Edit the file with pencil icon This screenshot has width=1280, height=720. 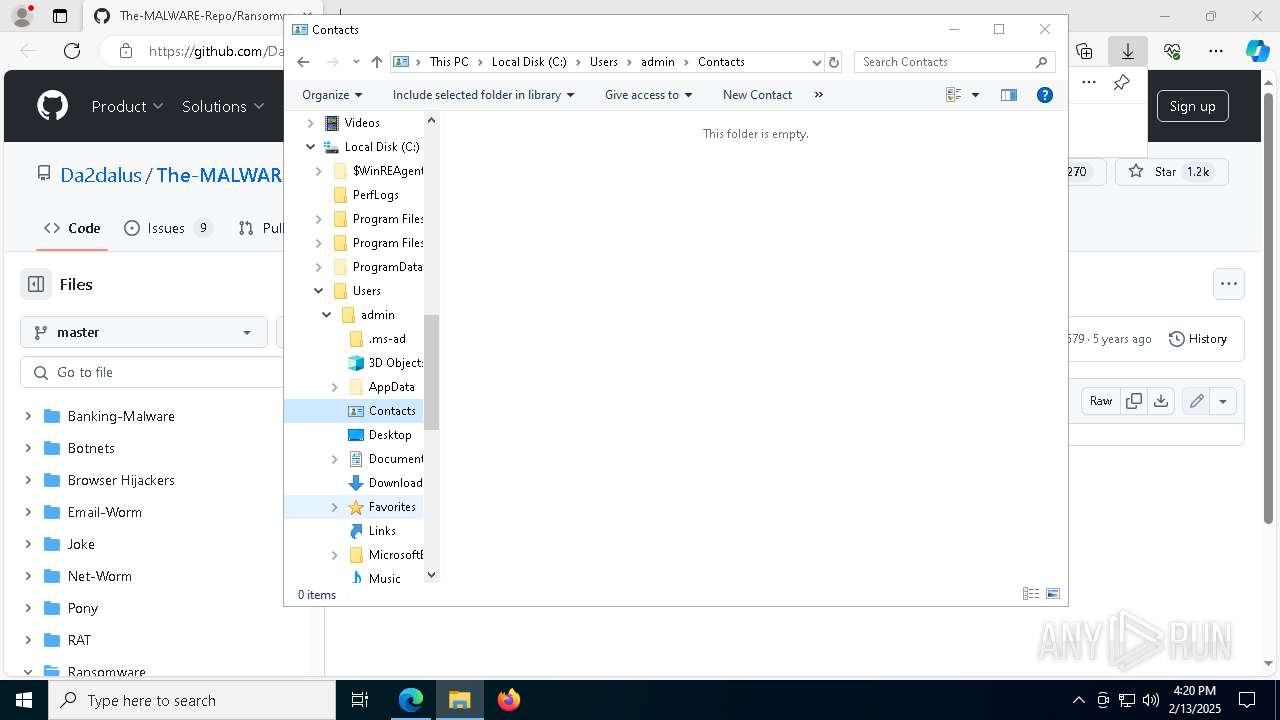pyautogui.click(x=1196, y=401)
